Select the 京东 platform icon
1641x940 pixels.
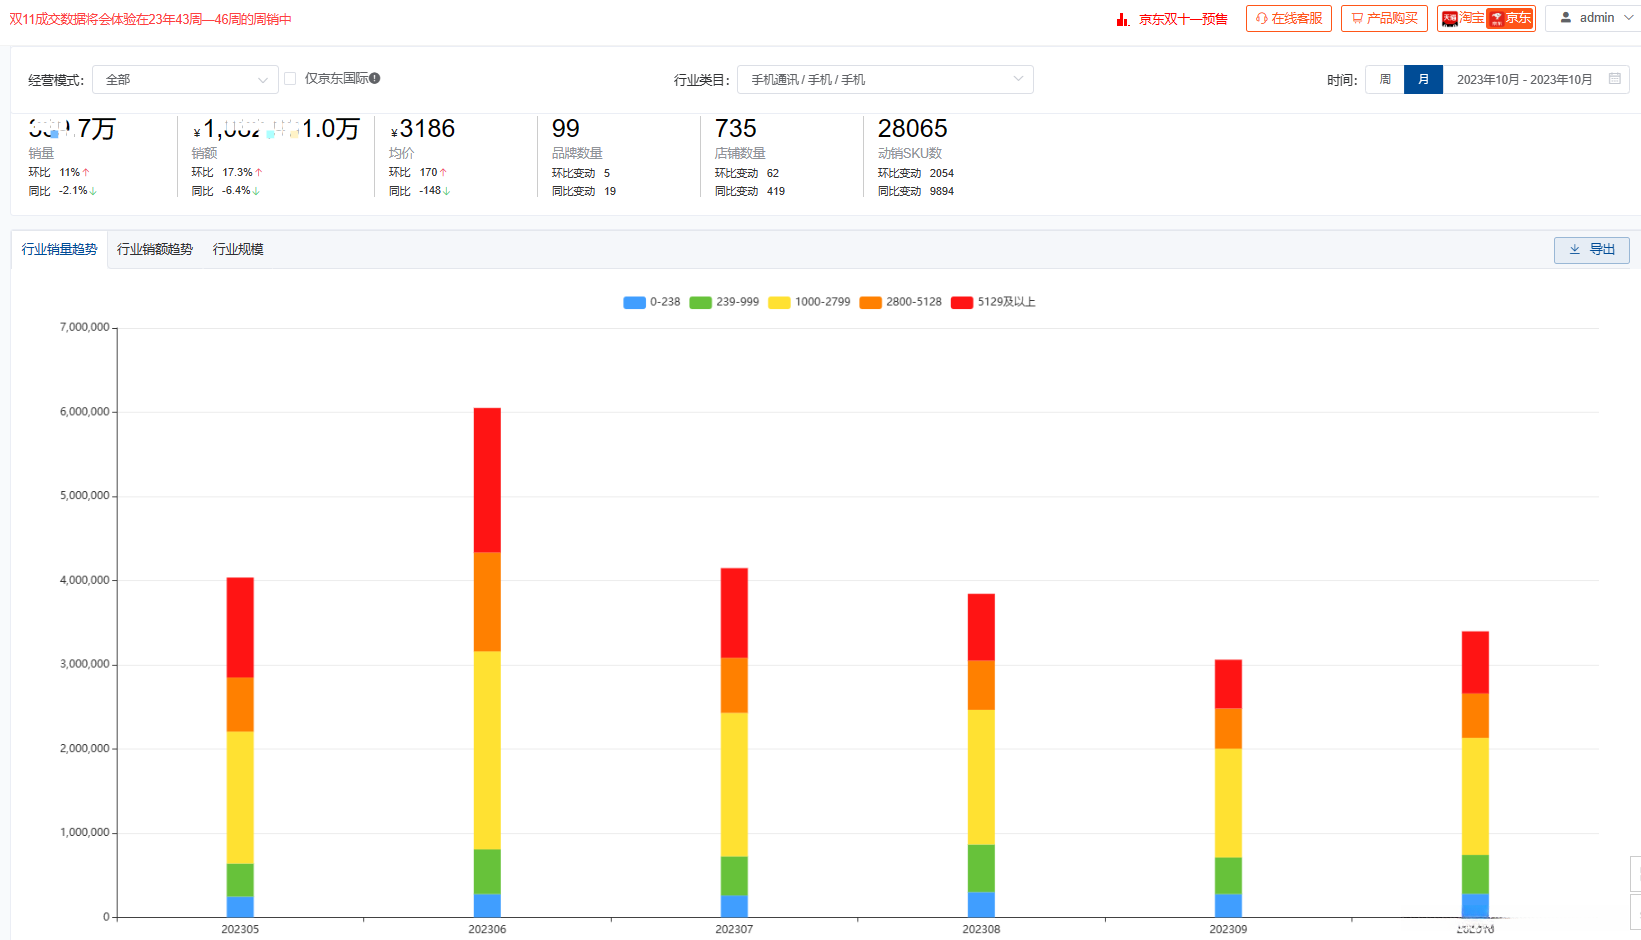click(1510, 18)
